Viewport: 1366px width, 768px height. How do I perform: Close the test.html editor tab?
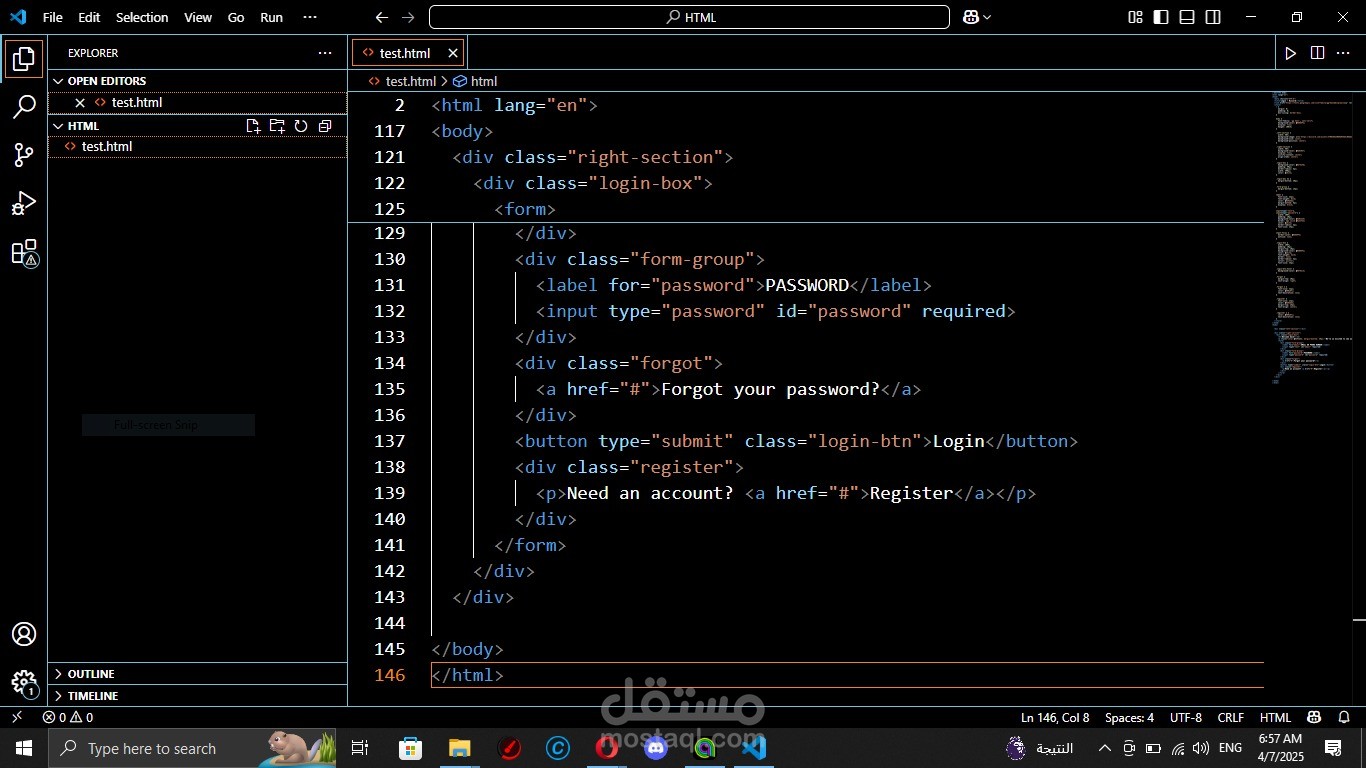click(453, 53)
